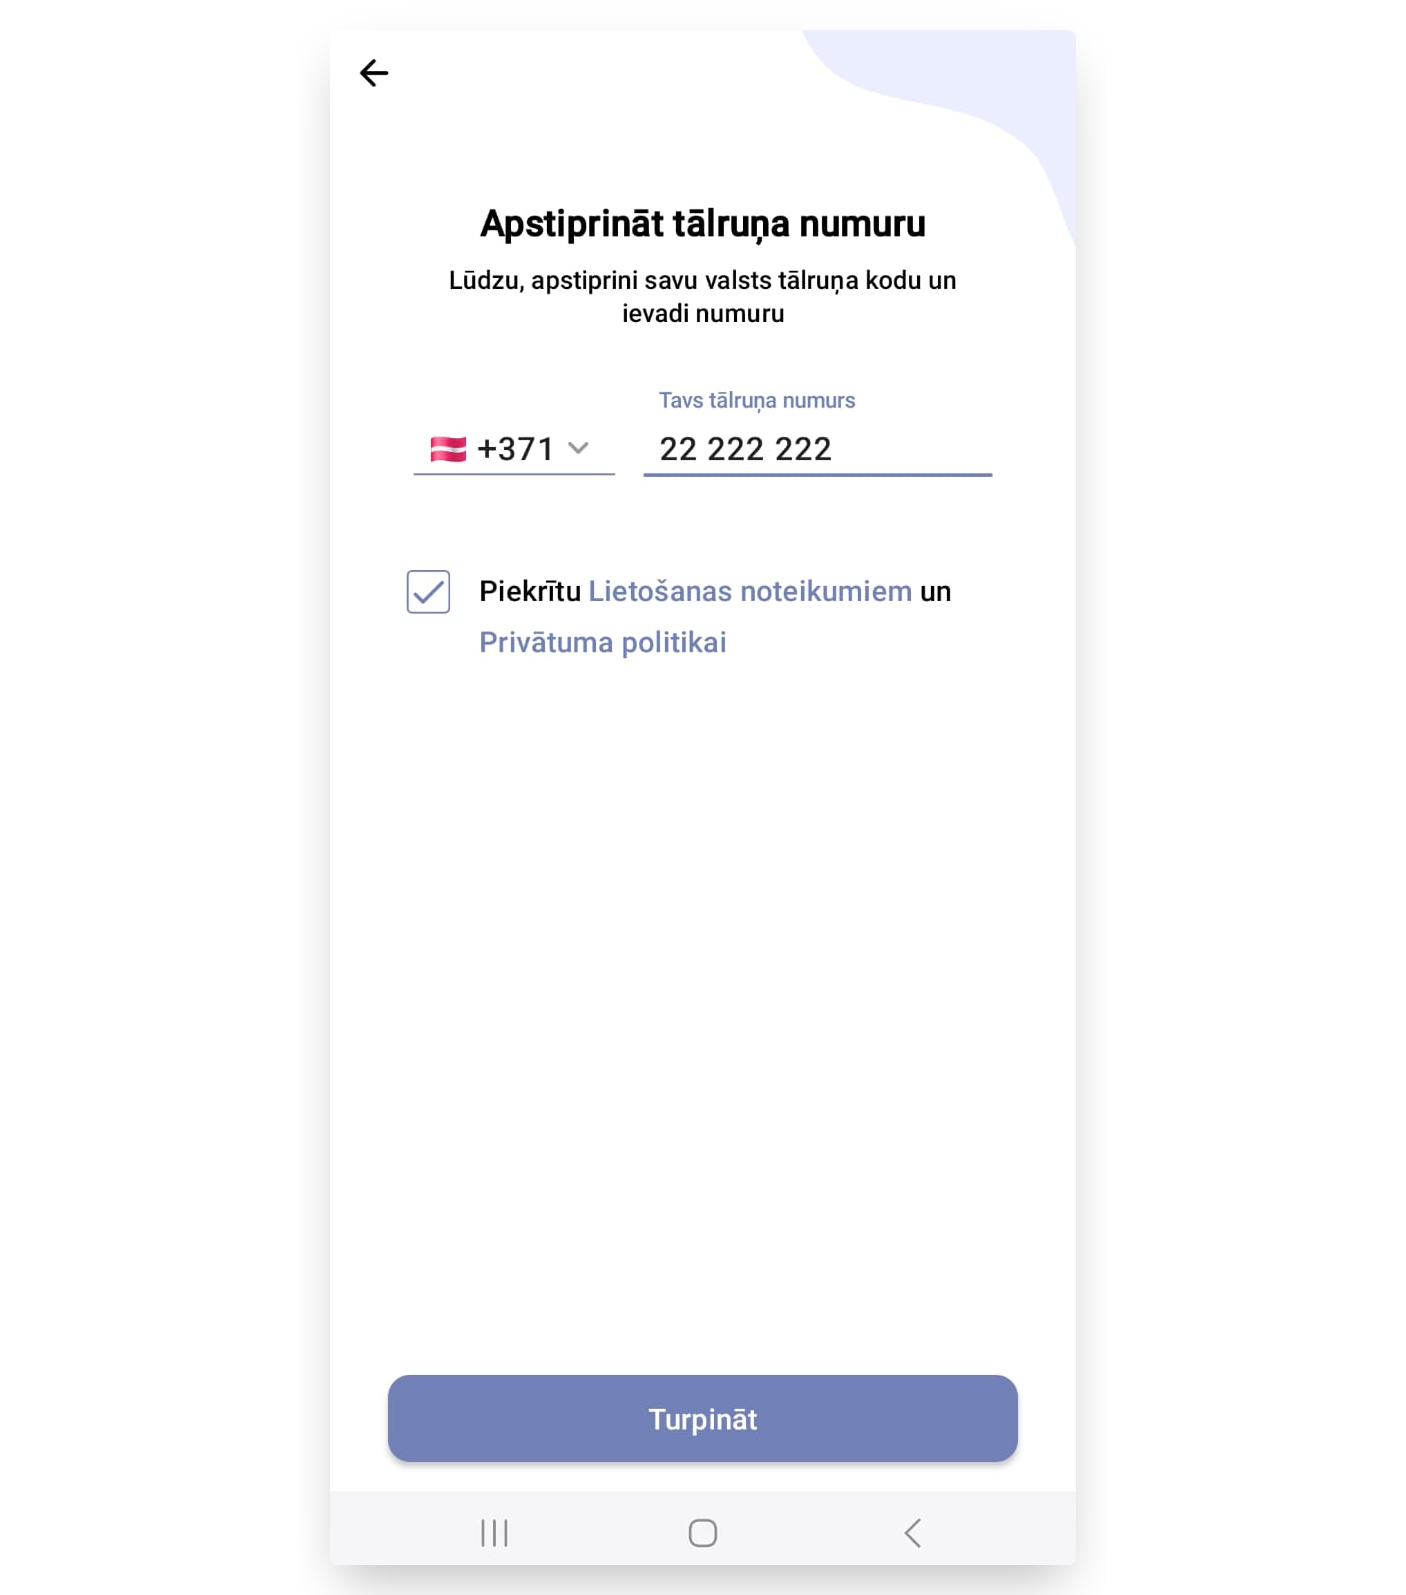Tap the word 'un' after the terms link
This screenshot has height=1595, width=1406.
[935, 591]
